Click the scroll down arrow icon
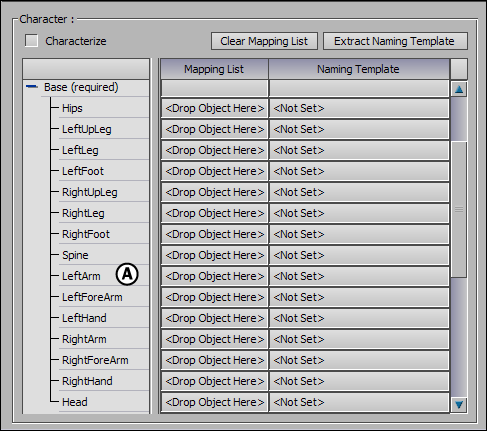Viewport: 487px width, 431px height. tap(459, 404)
